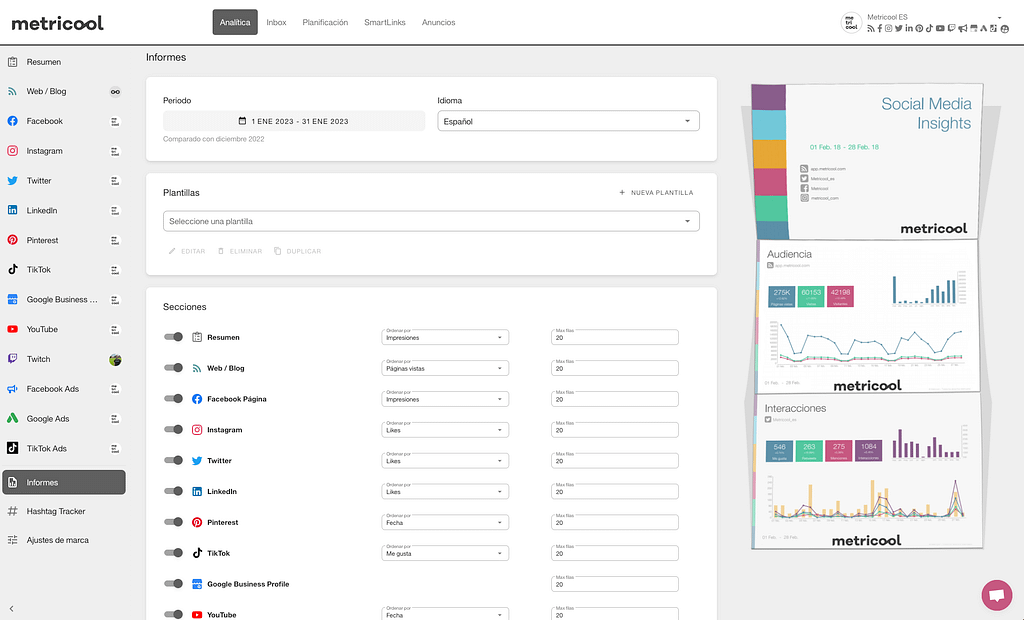This screenshot has height=620, width=1024.
Task: Toggle the Resumen section switch
Action: click(174, 337)
